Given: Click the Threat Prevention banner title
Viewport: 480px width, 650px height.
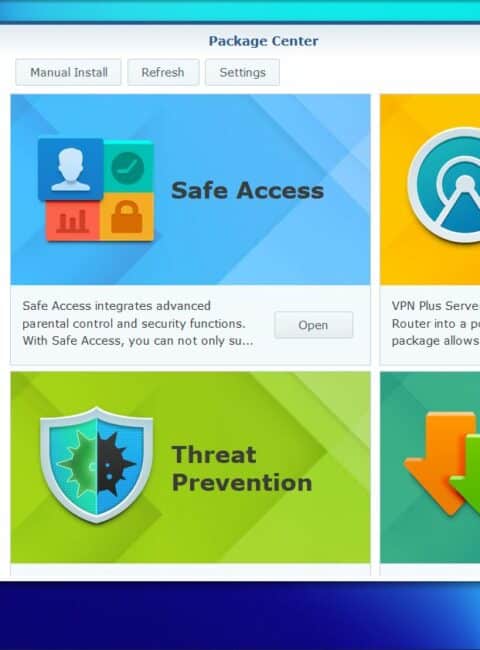Looking at the screenshot, I should 242,468.
